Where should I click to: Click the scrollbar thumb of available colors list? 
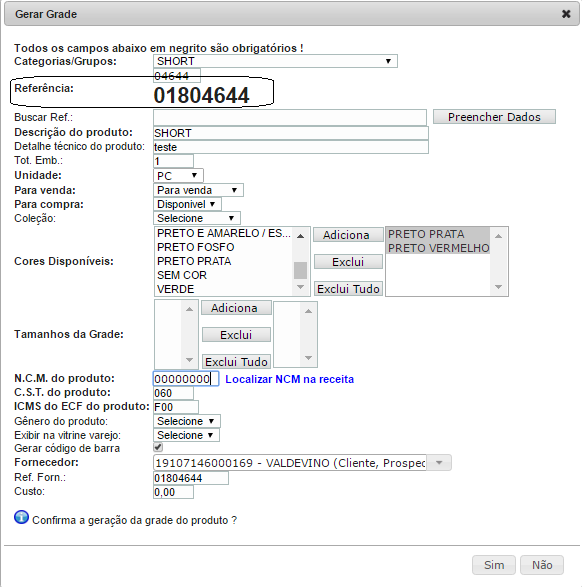point(300,270)
